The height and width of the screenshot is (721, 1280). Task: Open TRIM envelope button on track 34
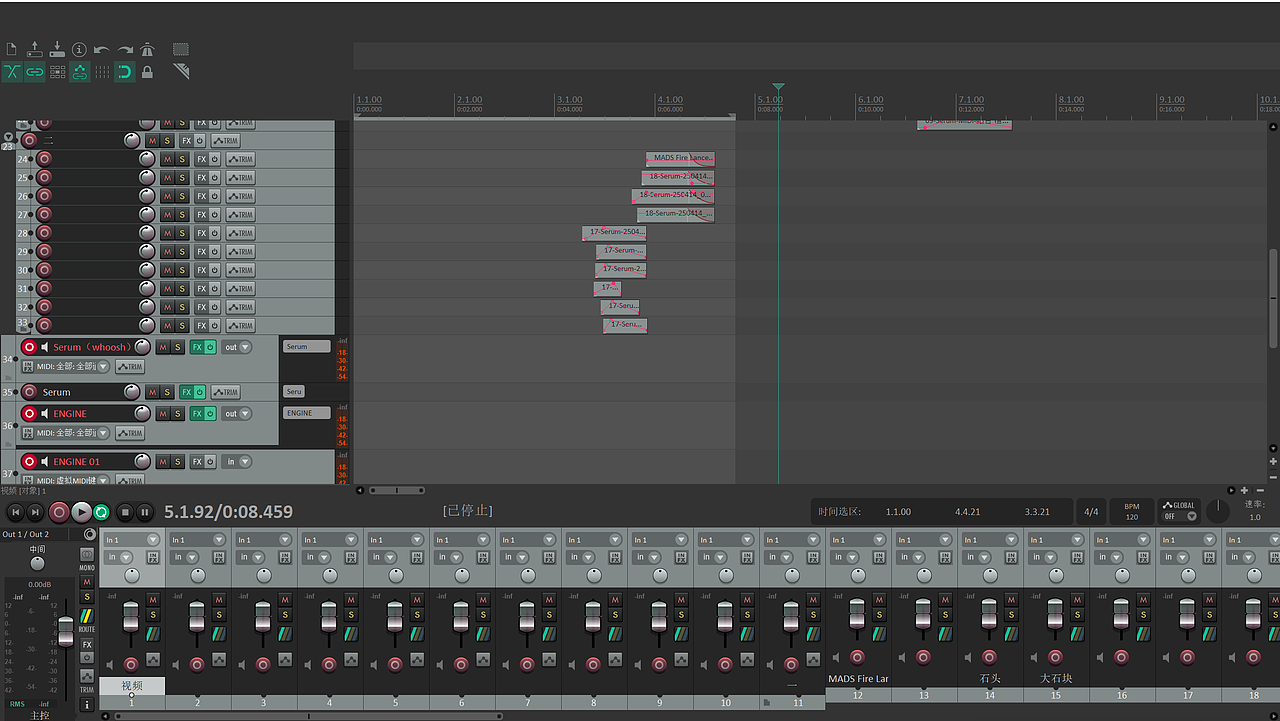click(x=129, y=367)
